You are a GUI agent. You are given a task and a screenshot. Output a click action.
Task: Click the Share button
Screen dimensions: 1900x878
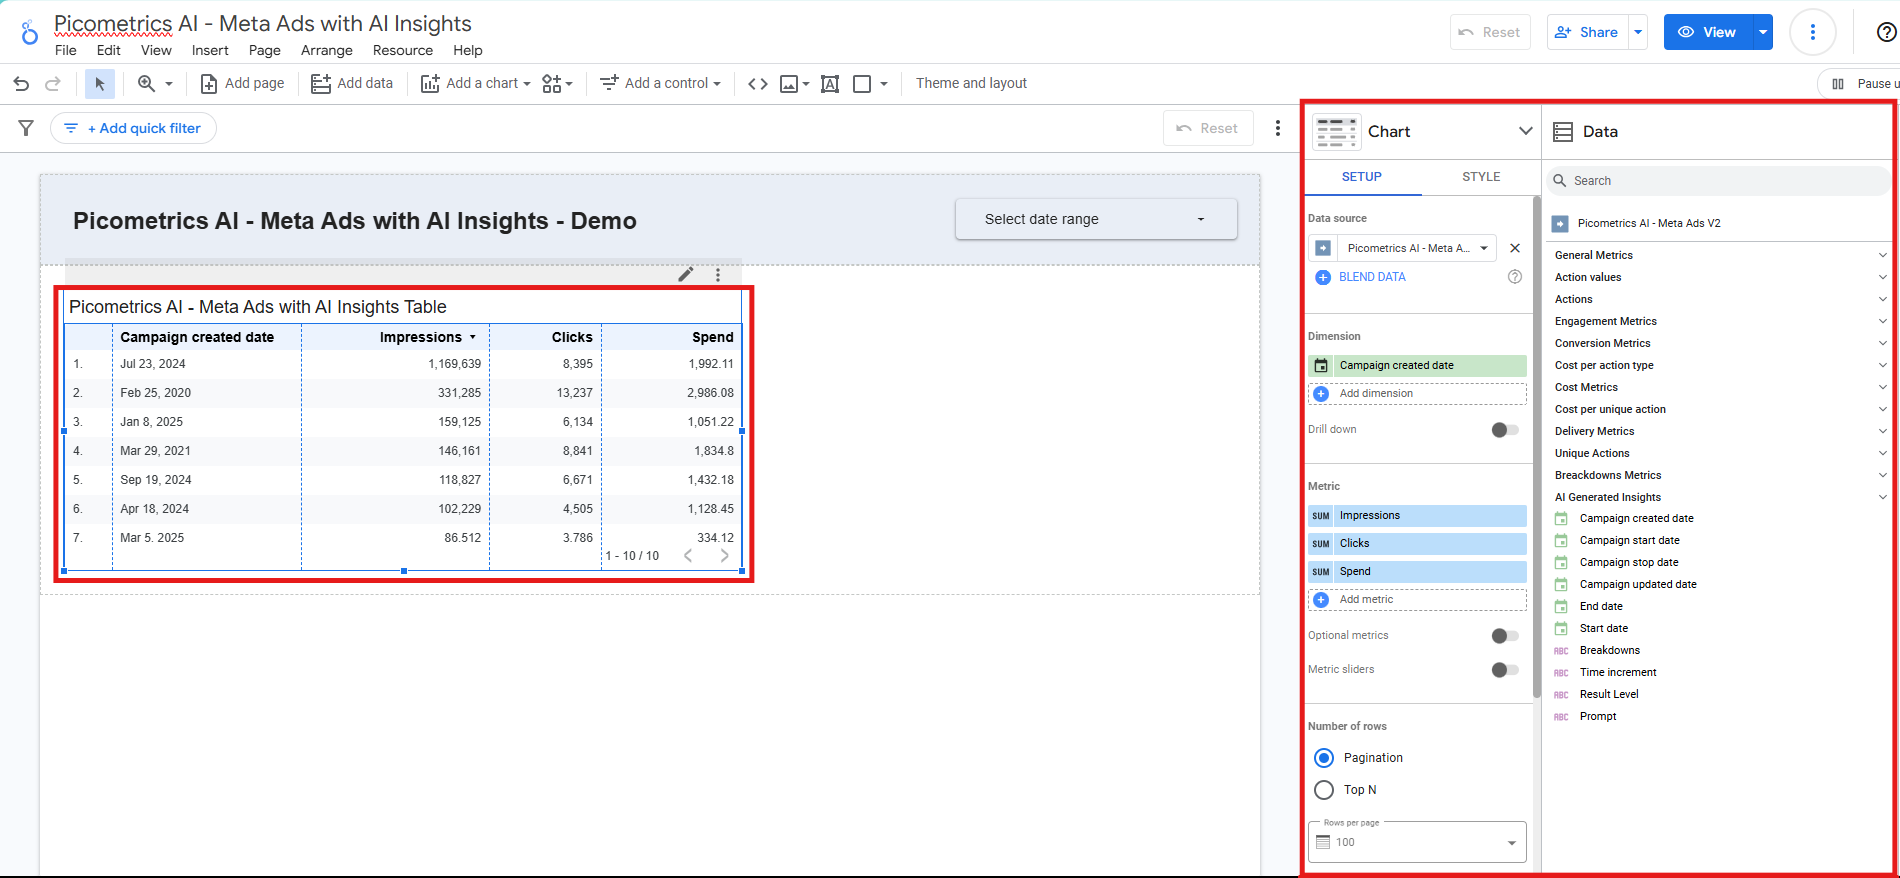pos(1586,32)
